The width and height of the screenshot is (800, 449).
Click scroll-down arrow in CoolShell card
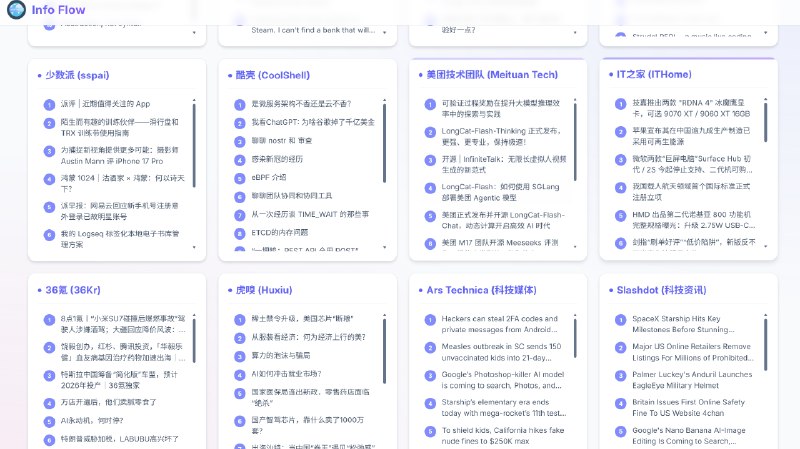384,247
